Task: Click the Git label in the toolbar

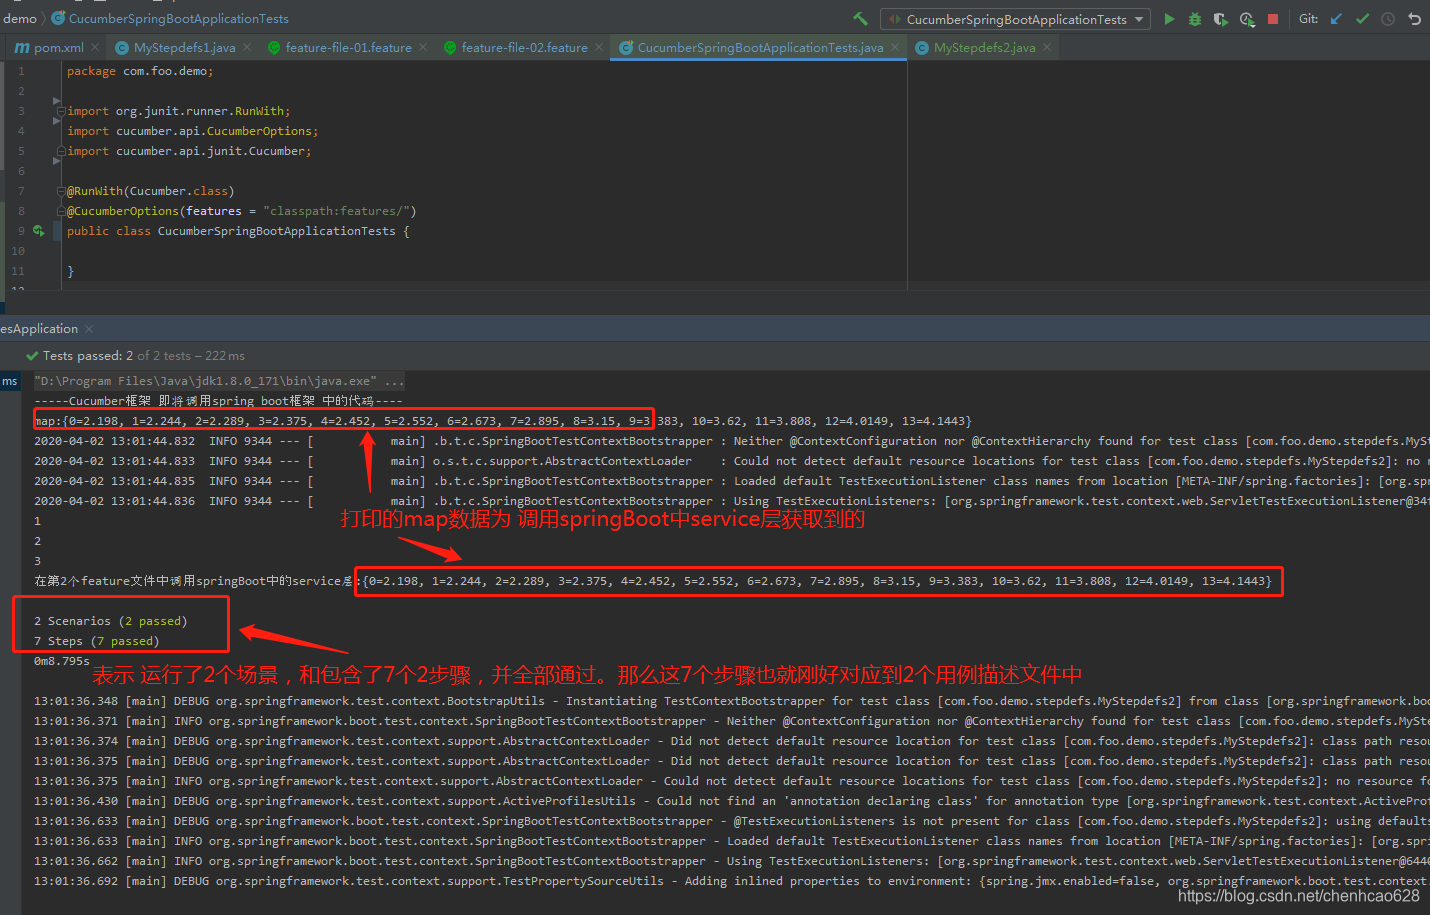Action: pyautogui.click(x=1308, y=19)
